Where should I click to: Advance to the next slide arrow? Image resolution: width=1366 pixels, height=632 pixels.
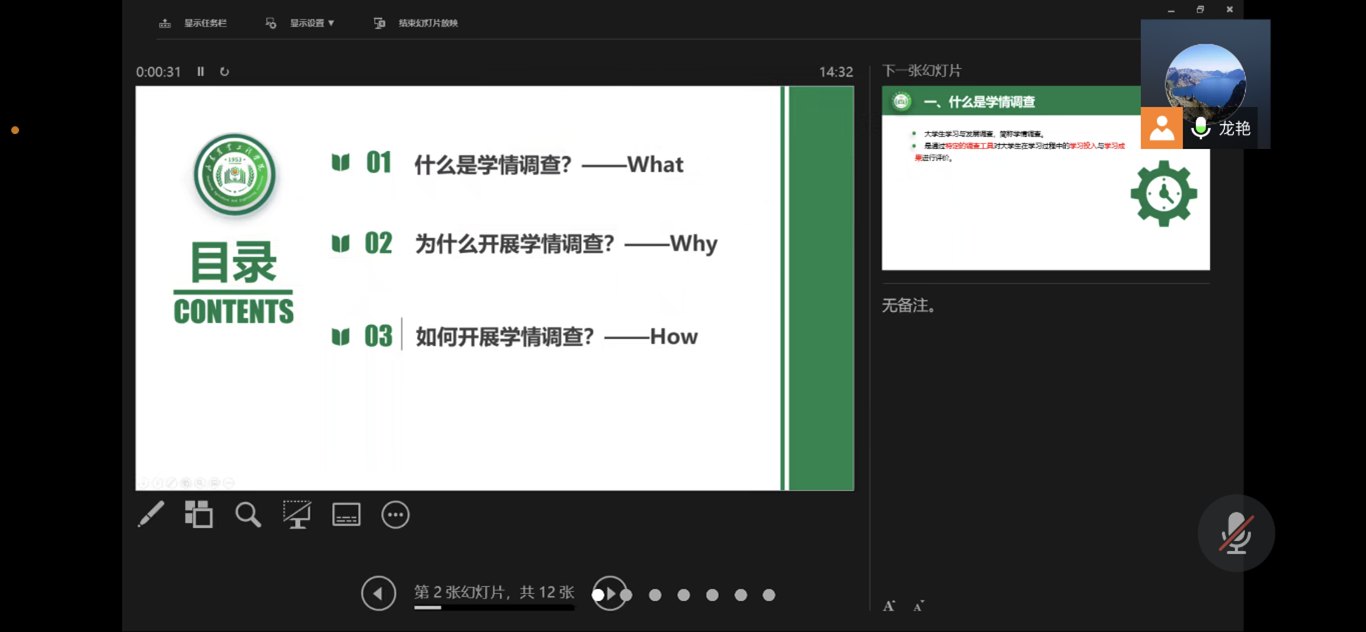(x=609, y=594)
